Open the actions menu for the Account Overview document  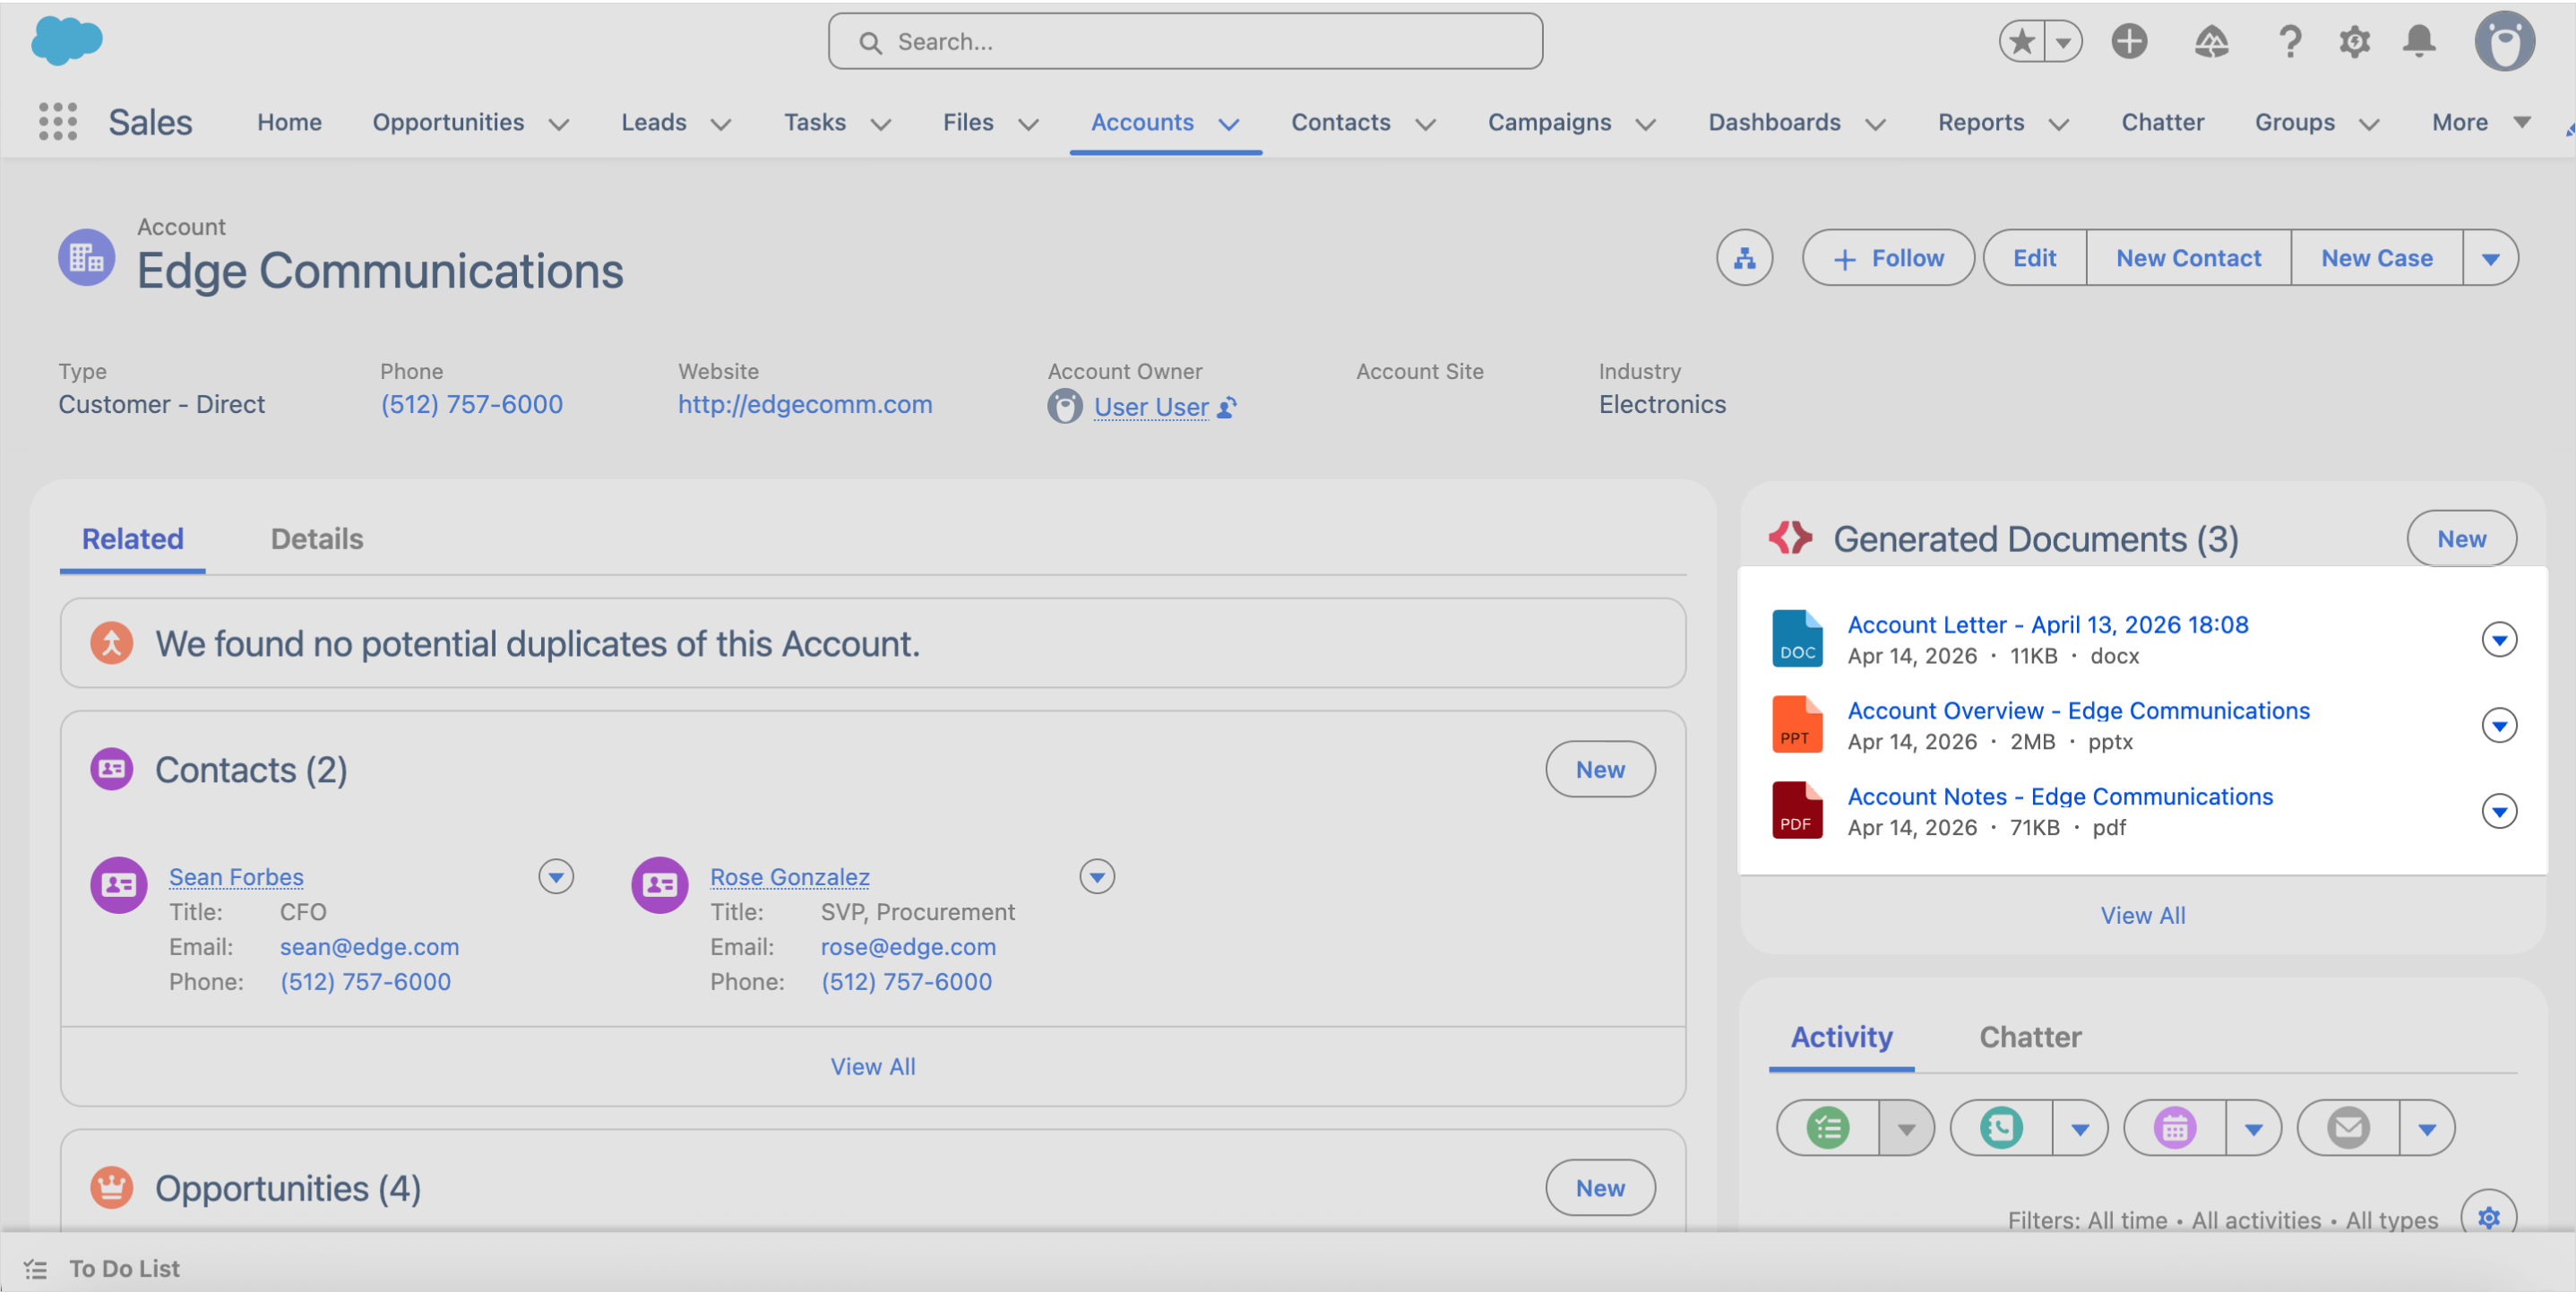2499,725
